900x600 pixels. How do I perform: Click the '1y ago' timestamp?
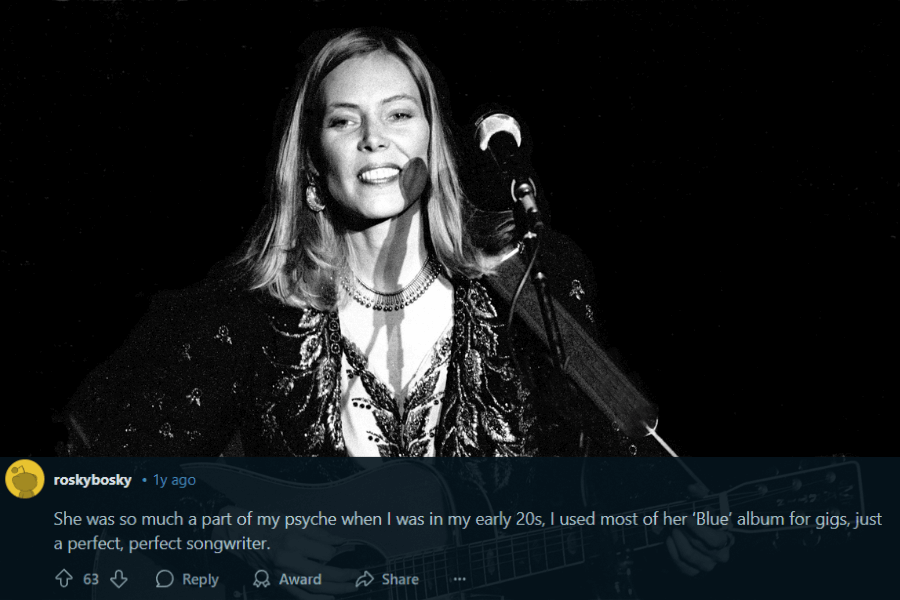click(x=172, y=479)
